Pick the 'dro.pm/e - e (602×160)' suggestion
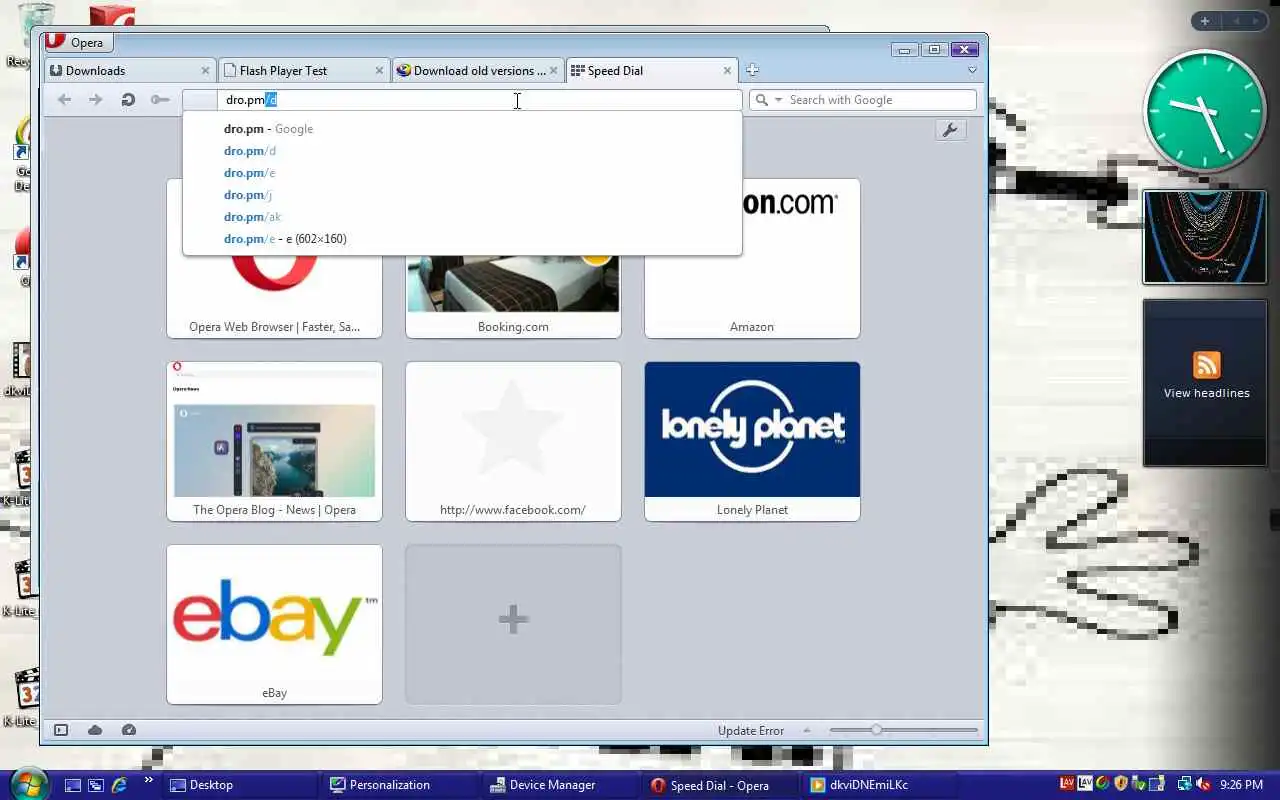Viewport: 1280px width, 800px height. (x=462, y=239)
